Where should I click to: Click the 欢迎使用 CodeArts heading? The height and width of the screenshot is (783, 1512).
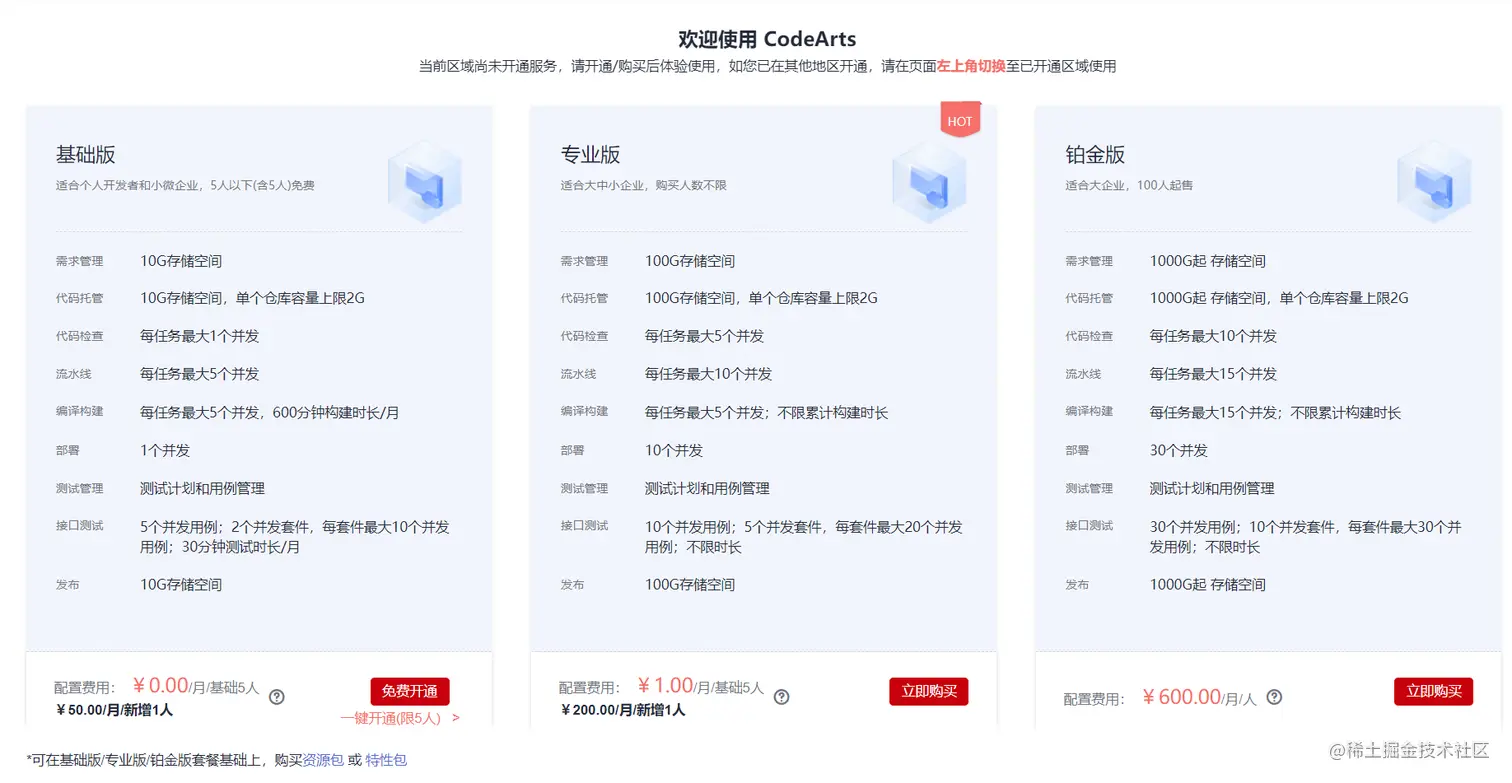[767, 39]
